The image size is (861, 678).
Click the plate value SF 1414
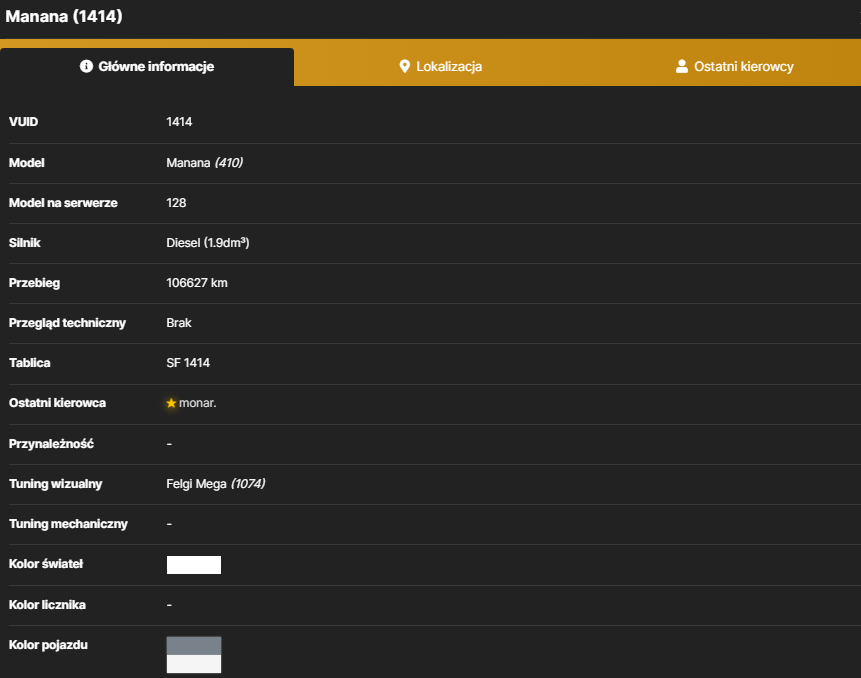click(188, 363)
